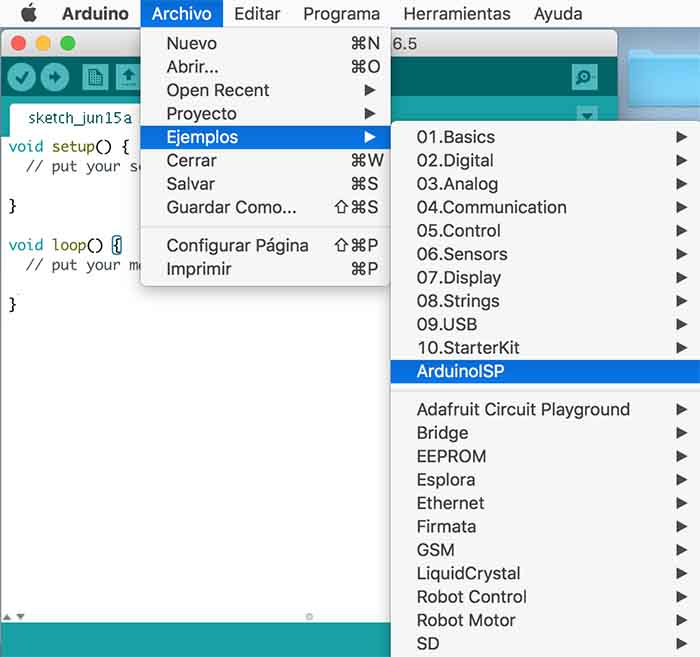The height and width of the screenshot is (657, 700).
Task: Click the console expand down-arrow
Action: (21, 616)
